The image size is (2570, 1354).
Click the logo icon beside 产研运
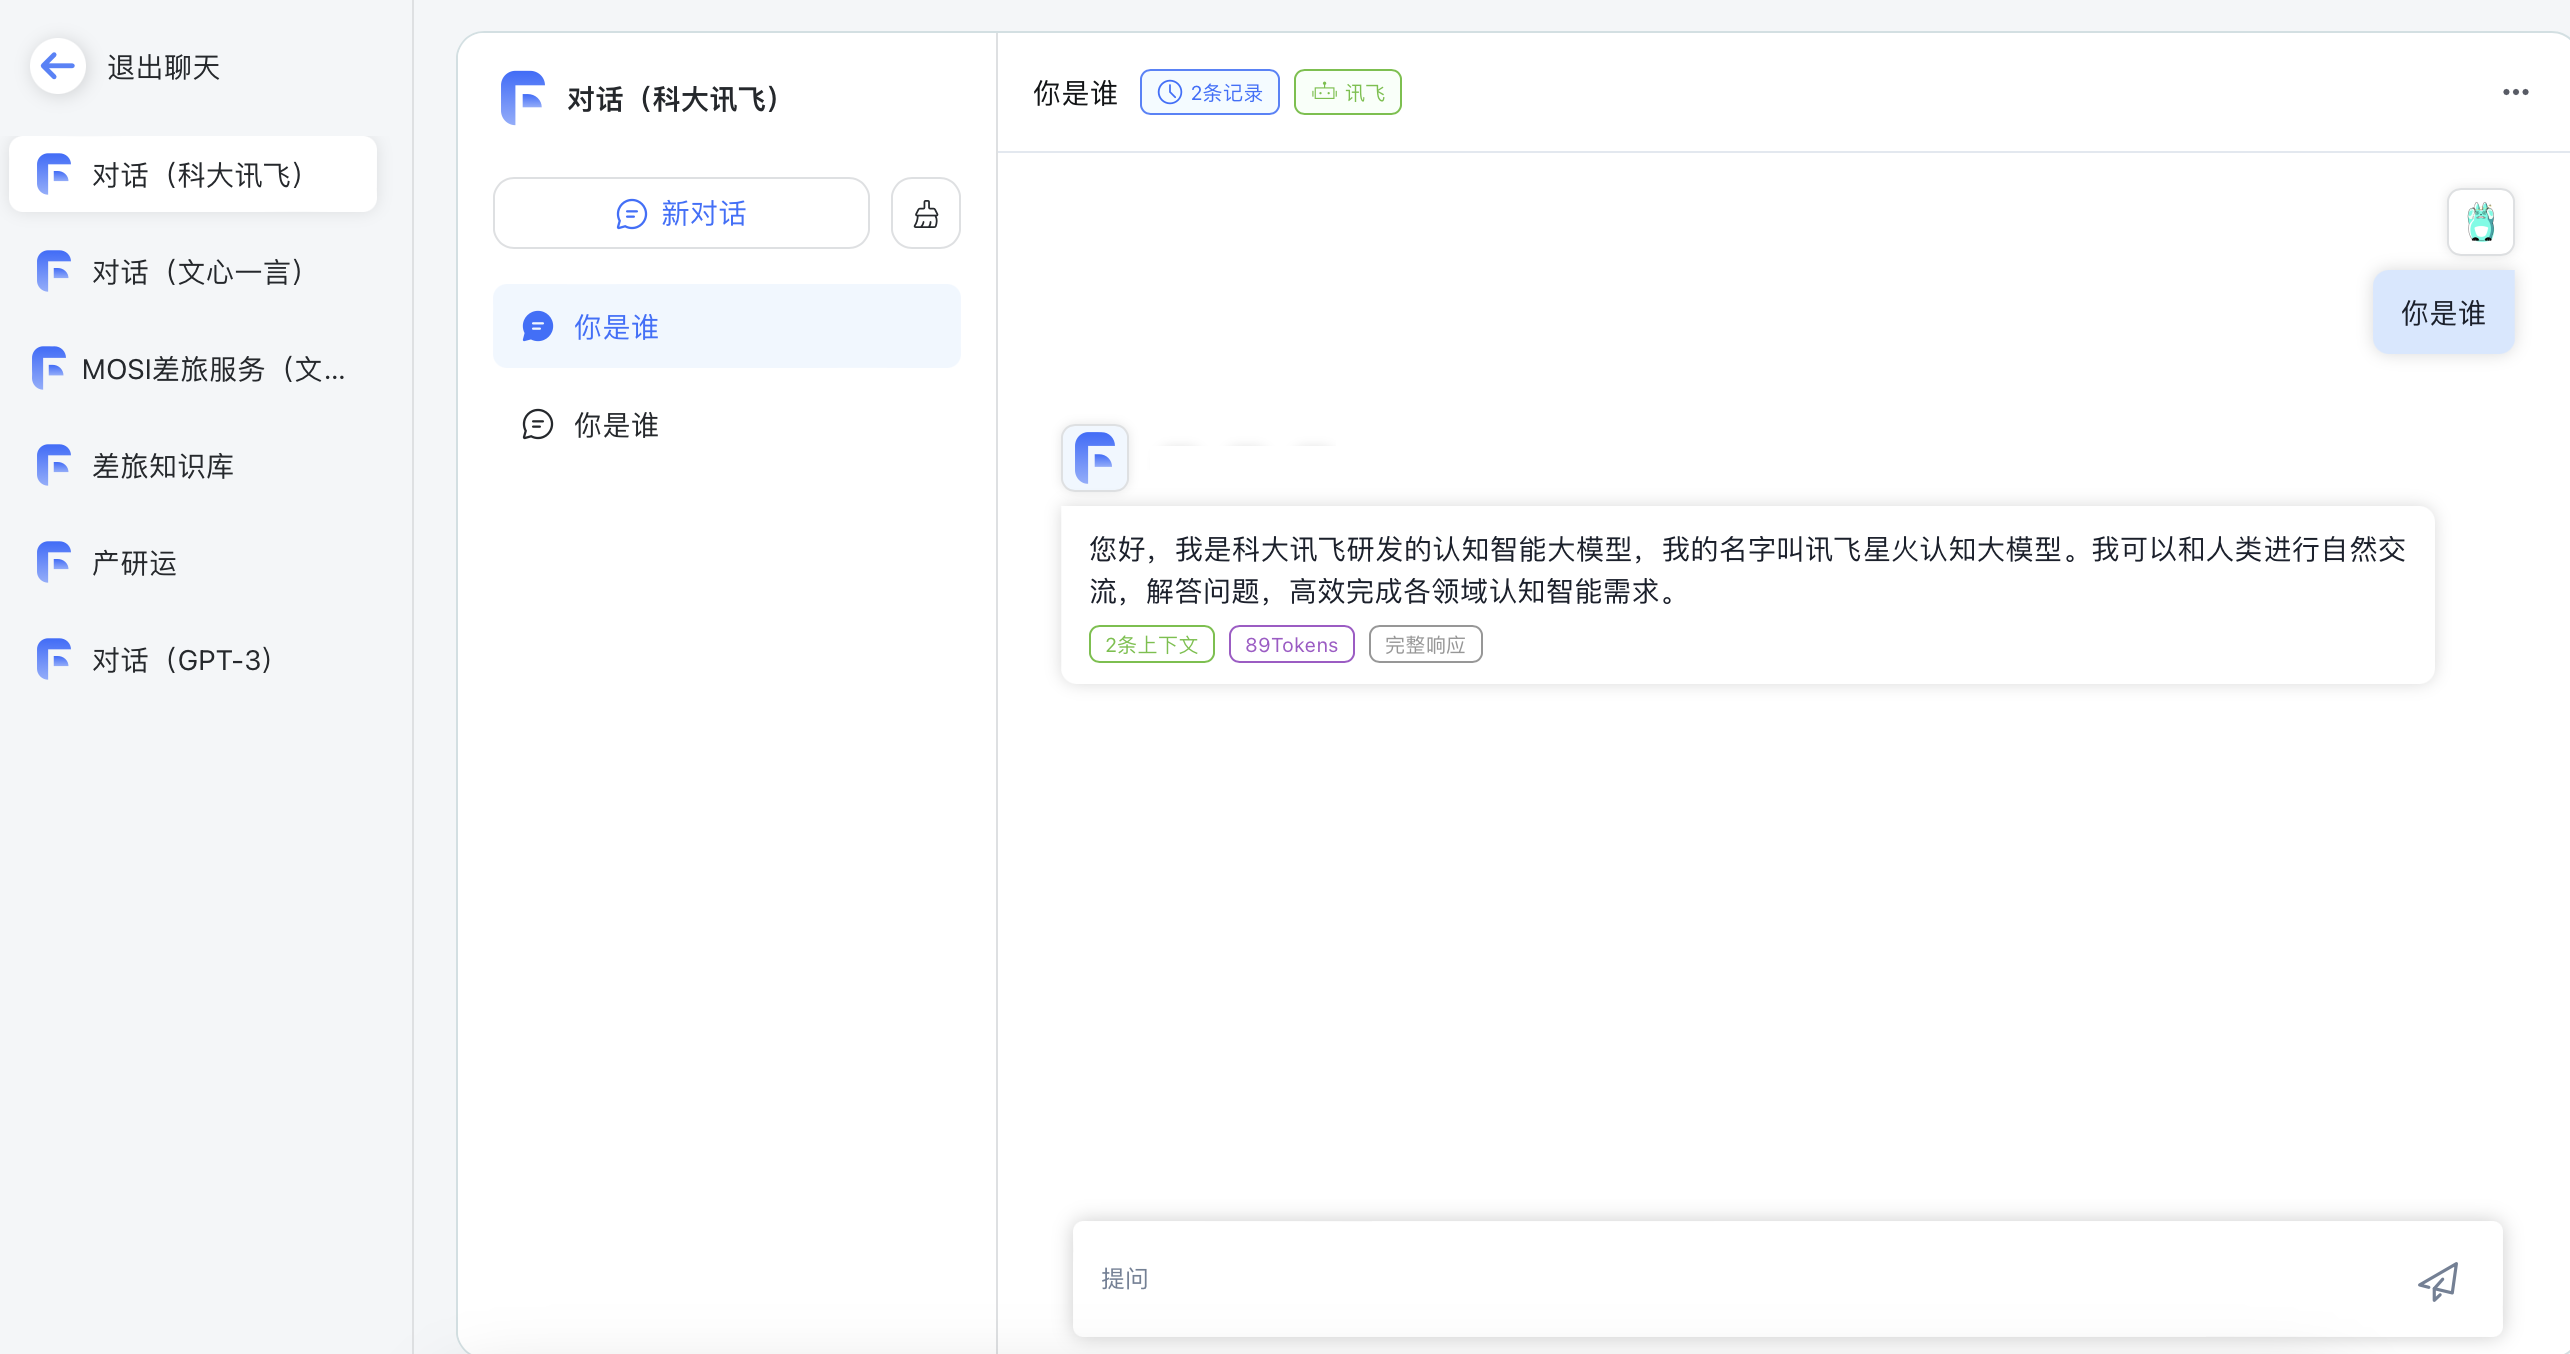pyautogui.click(x=54, y=562)
